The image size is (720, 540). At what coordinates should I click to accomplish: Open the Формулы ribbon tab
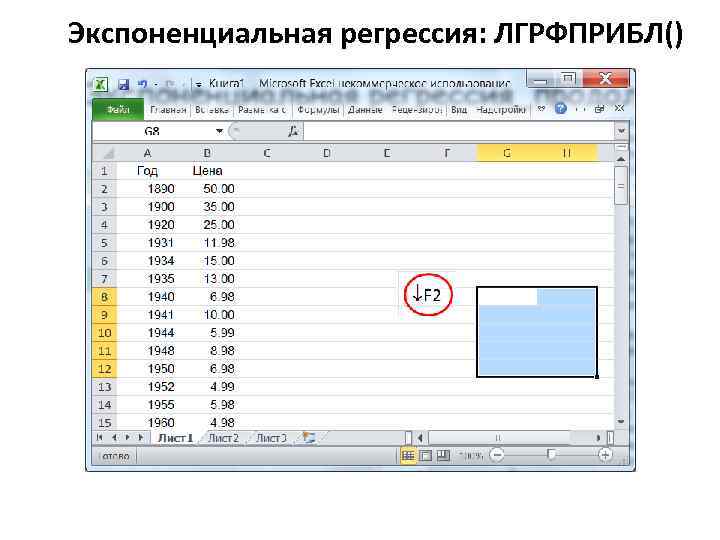[x=318, y=110]
